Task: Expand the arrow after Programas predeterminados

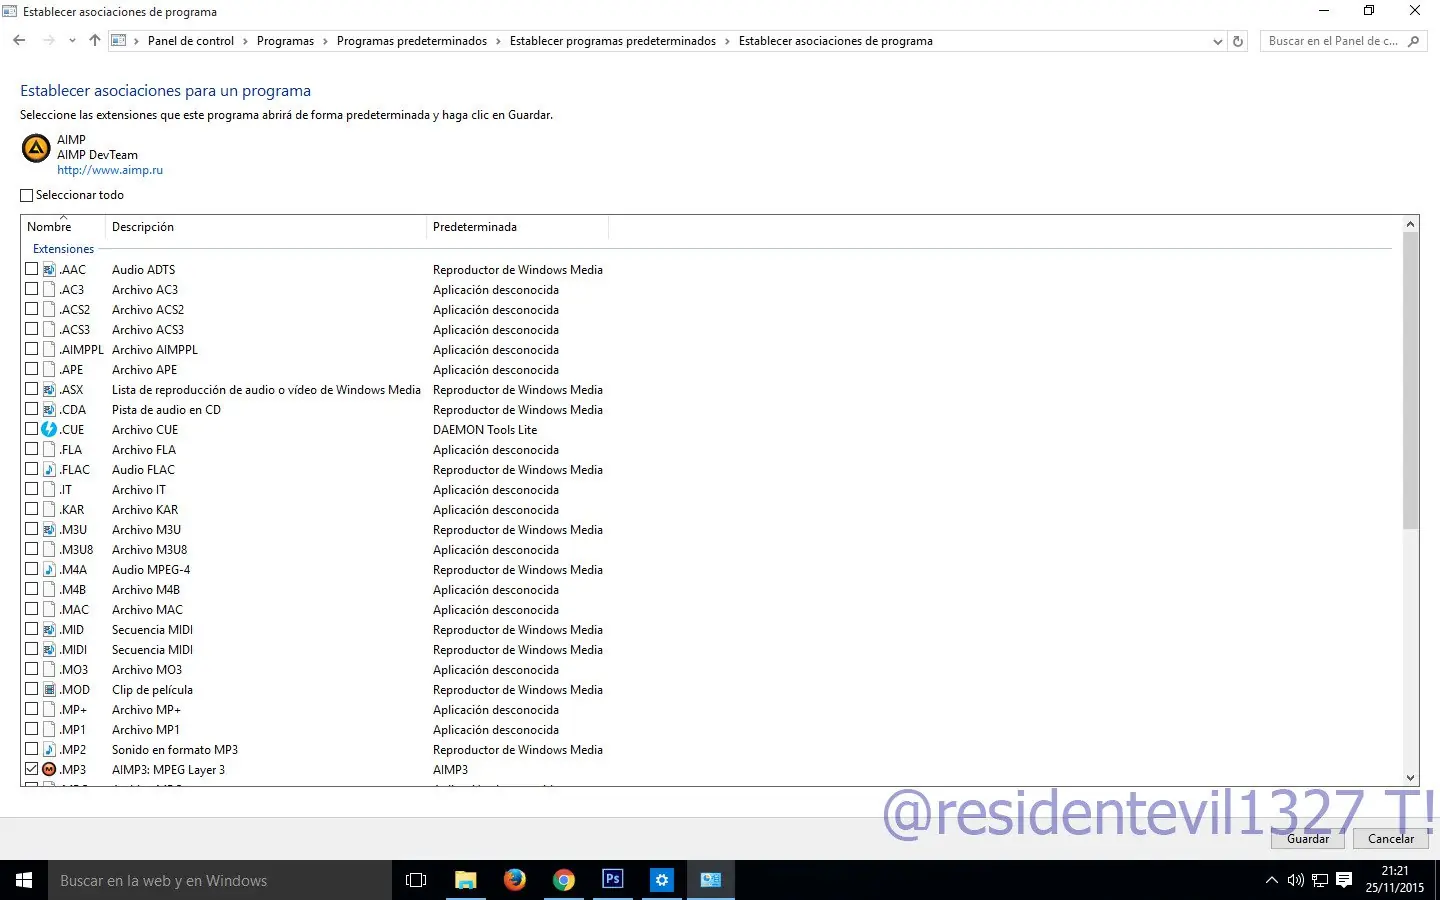Action: tap(498, 41)
